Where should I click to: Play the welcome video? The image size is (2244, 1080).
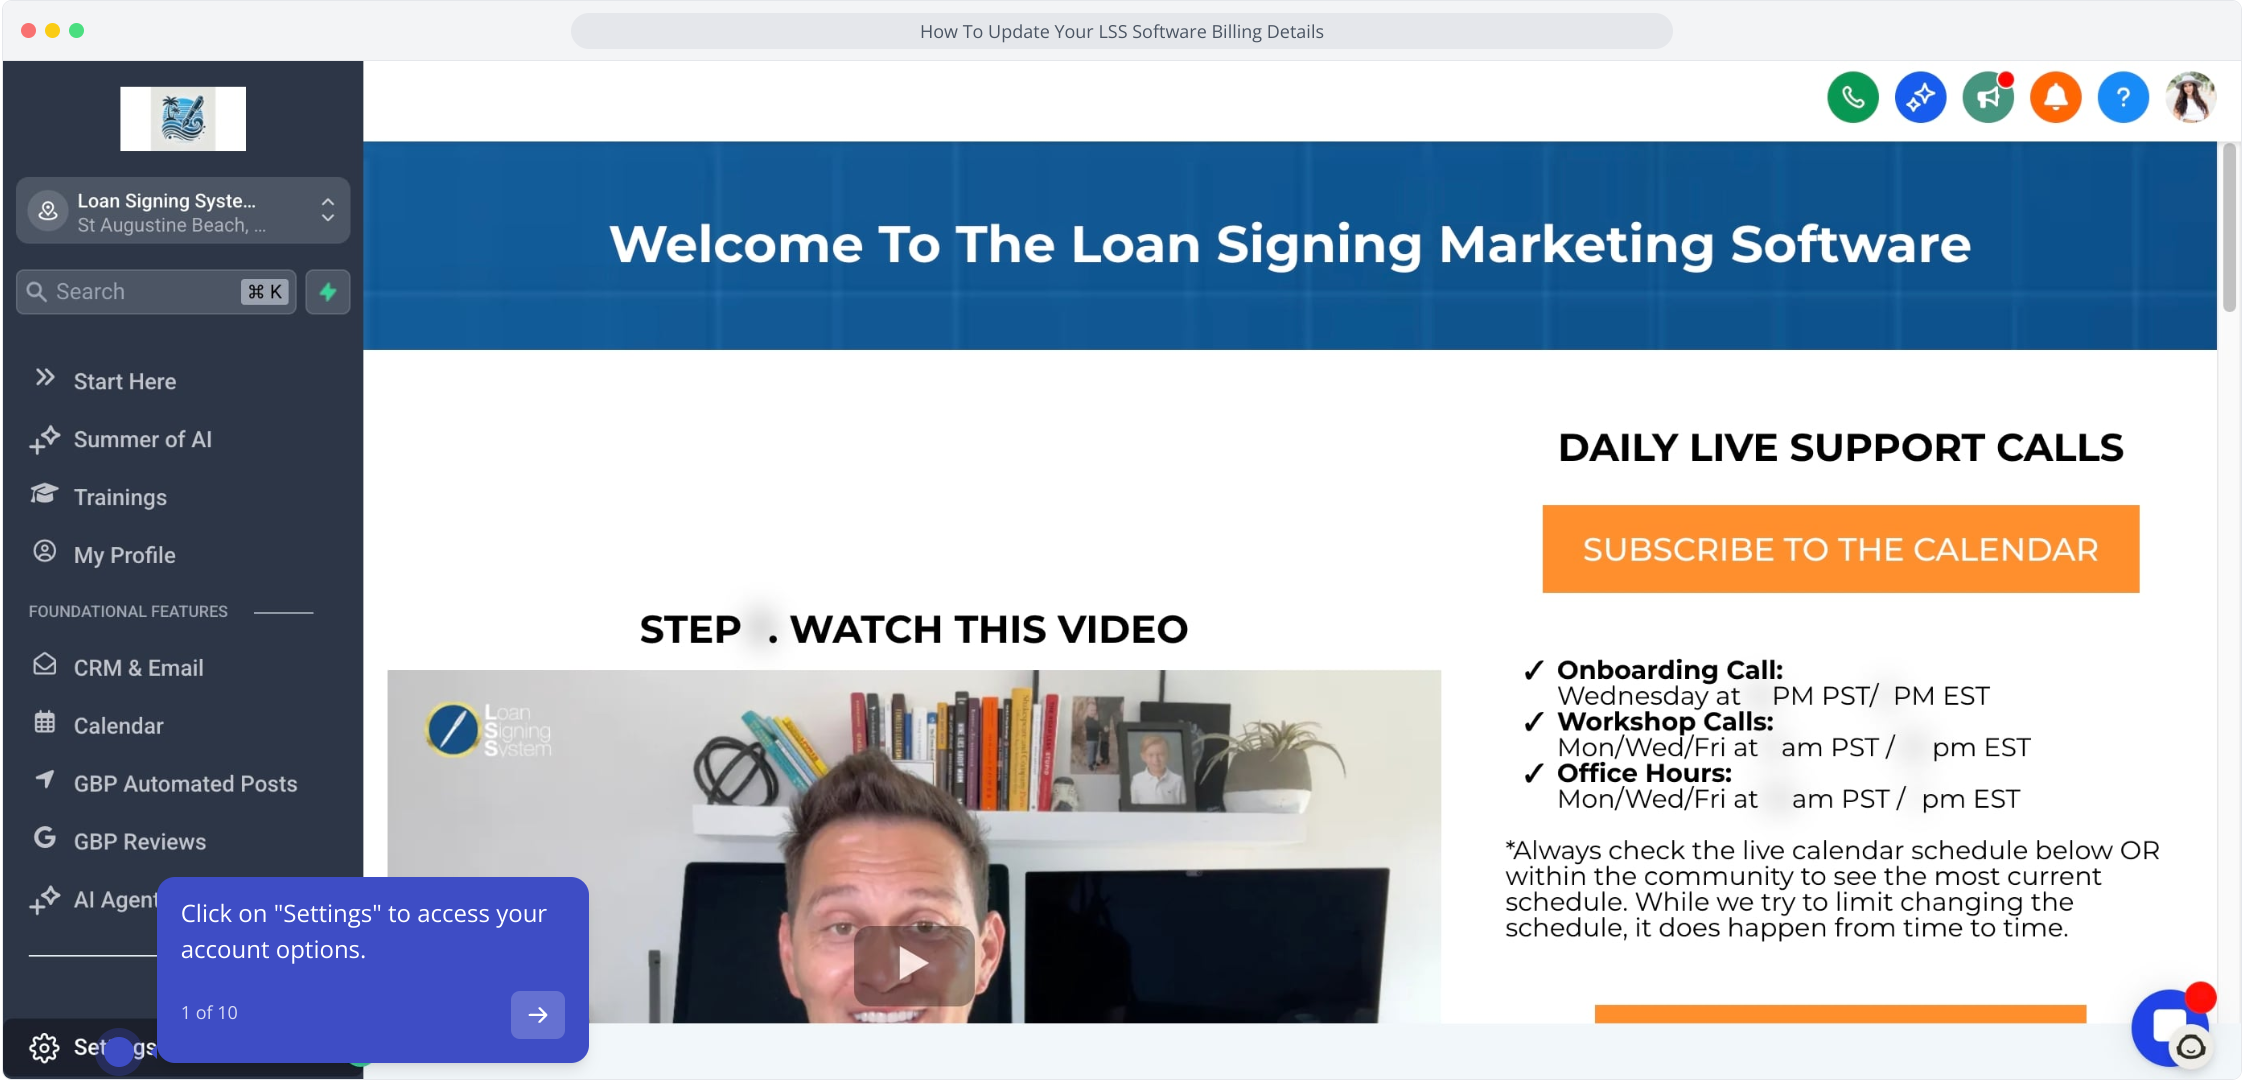click(x=913, y=965)
